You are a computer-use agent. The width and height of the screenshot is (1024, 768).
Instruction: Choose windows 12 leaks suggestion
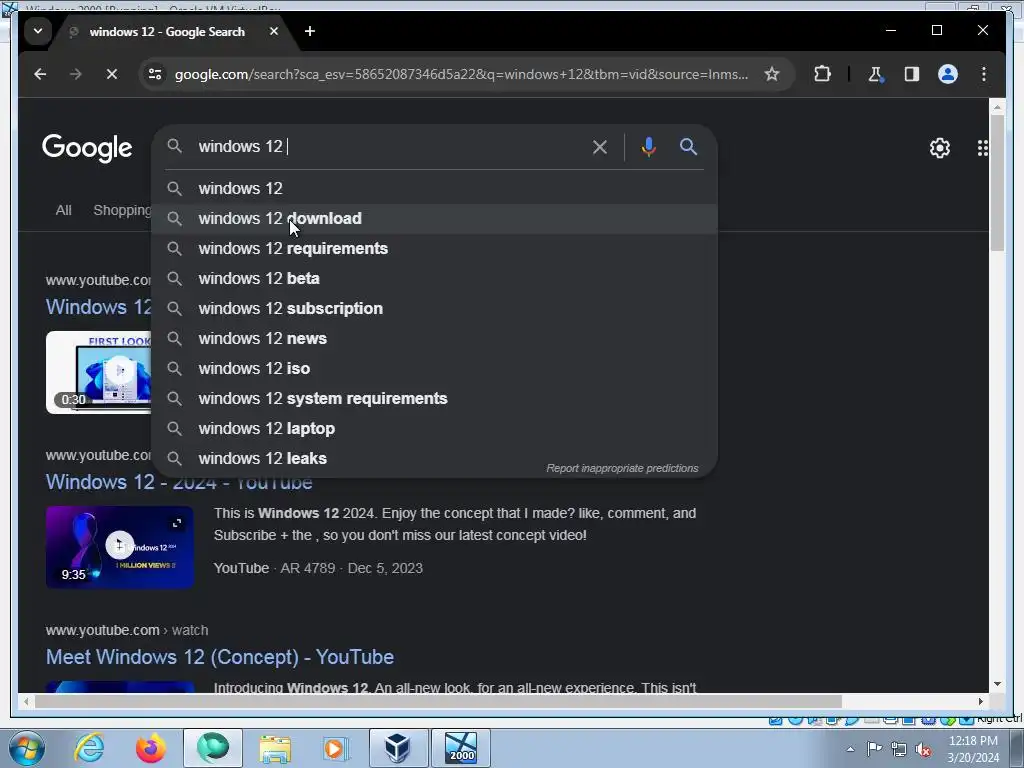[x=434, y=458]
